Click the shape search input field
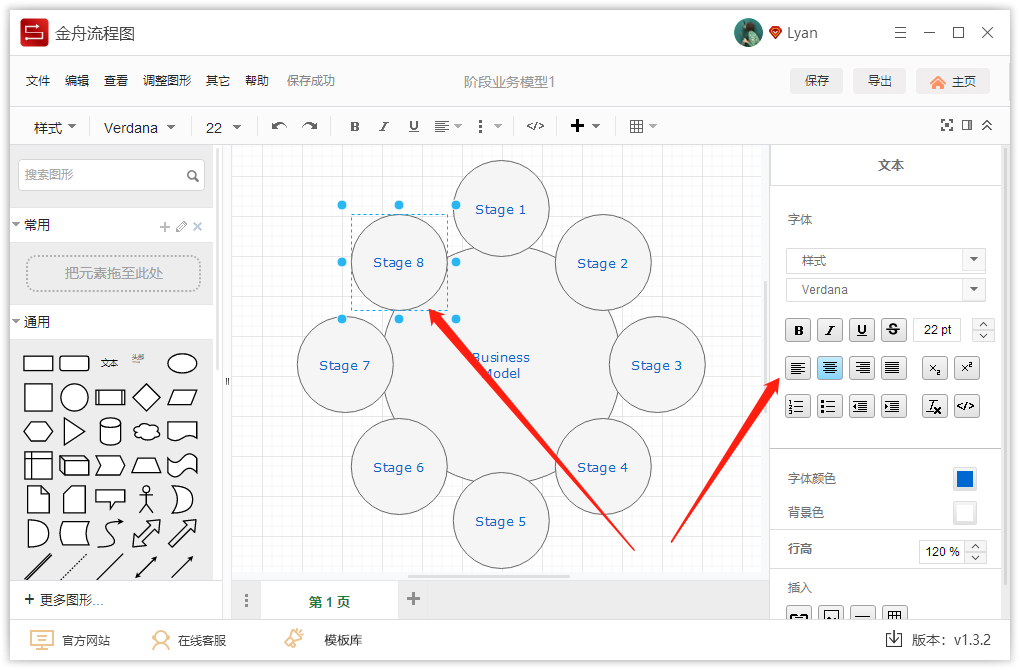Screen dimensions: 1020x670 click(x=105, y=174)
